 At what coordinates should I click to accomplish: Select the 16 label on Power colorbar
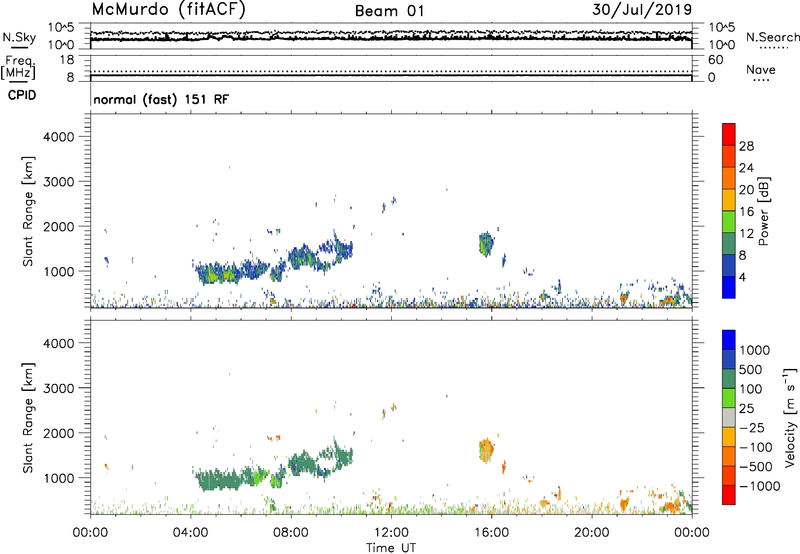(x=746, y=212)
